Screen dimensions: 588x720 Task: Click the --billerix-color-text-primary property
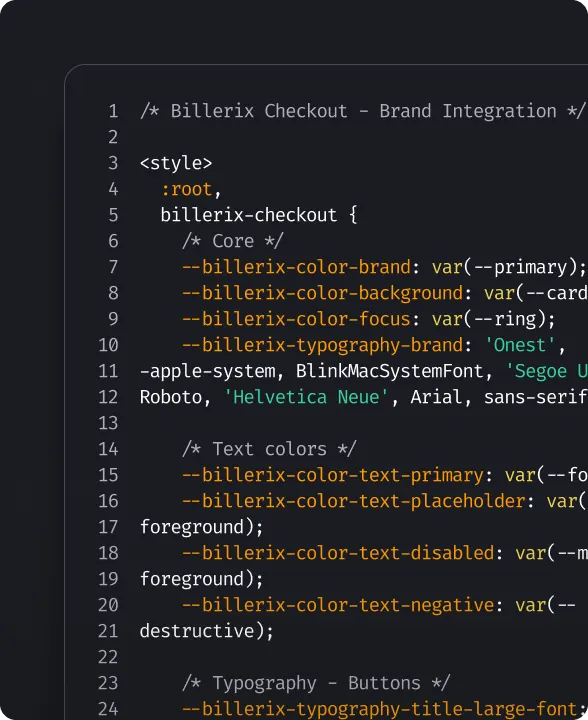pos(333,475)
